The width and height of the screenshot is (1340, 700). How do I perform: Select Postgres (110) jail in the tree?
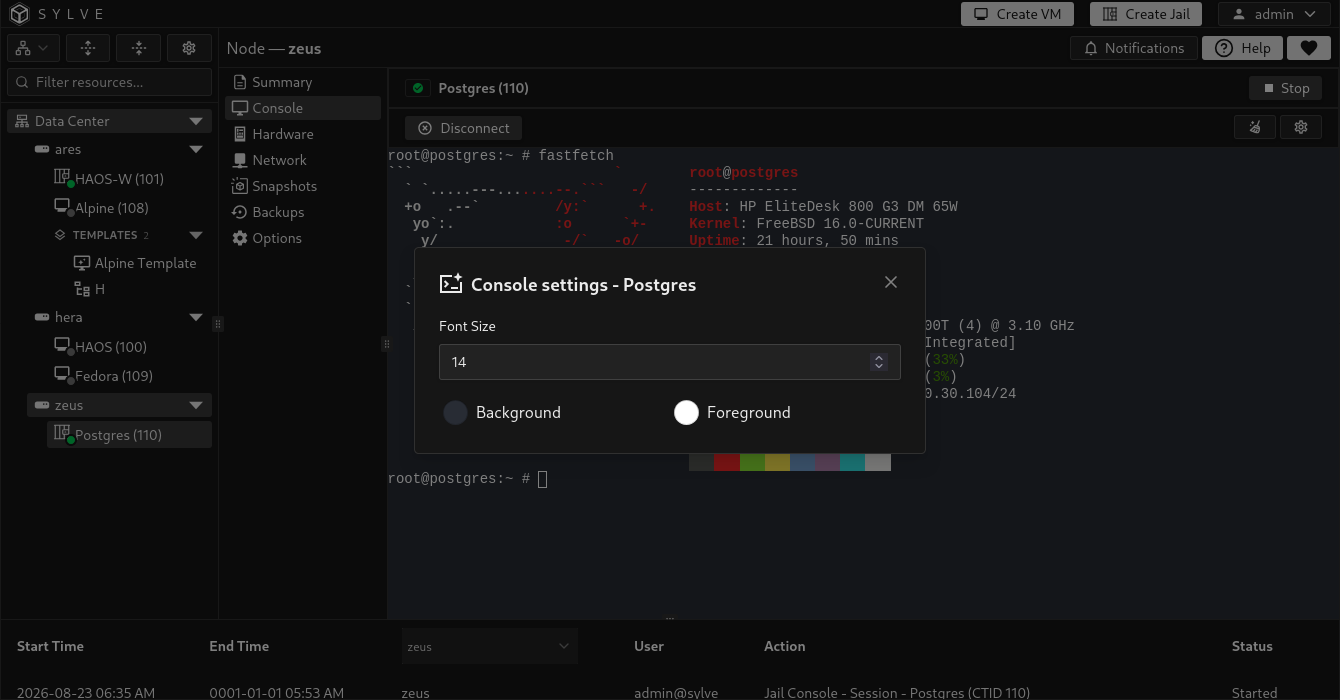pos(129,434)
